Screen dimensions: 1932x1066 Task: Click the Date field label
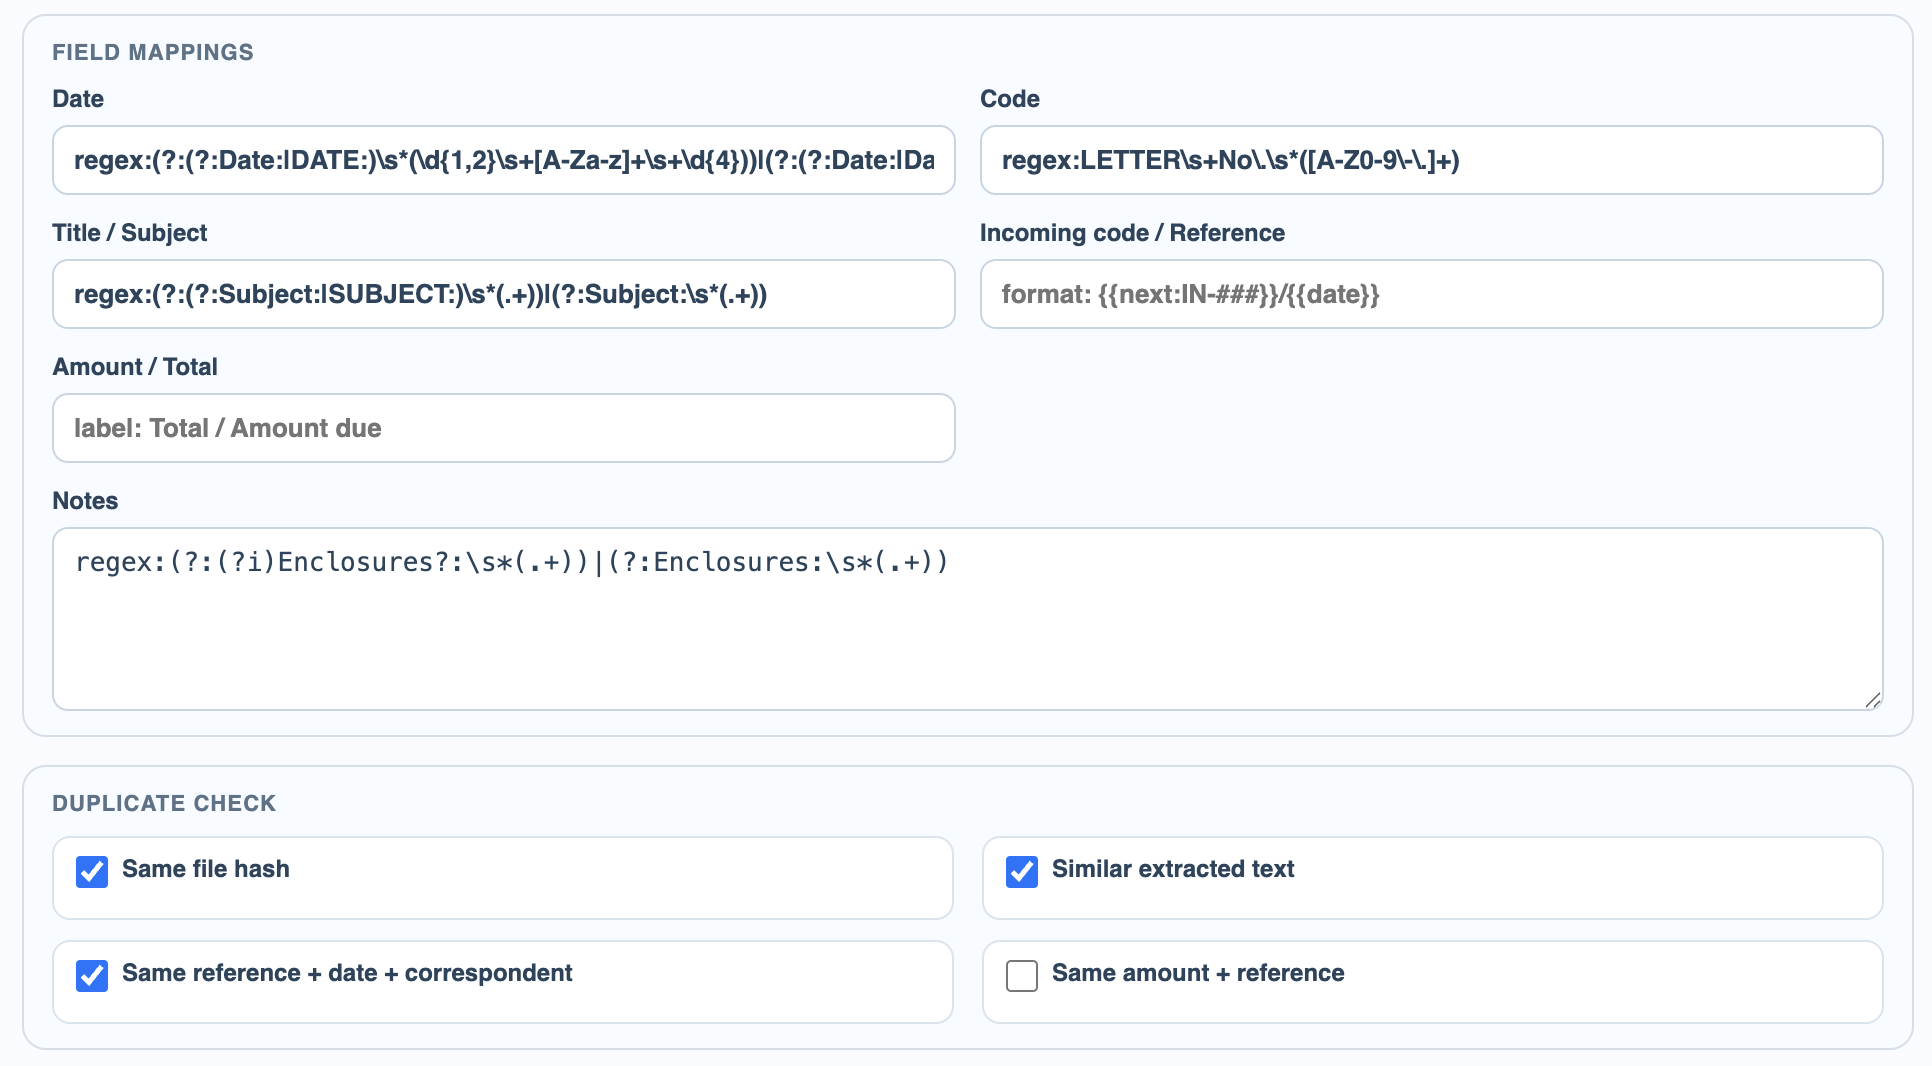[x=78, y=99]
